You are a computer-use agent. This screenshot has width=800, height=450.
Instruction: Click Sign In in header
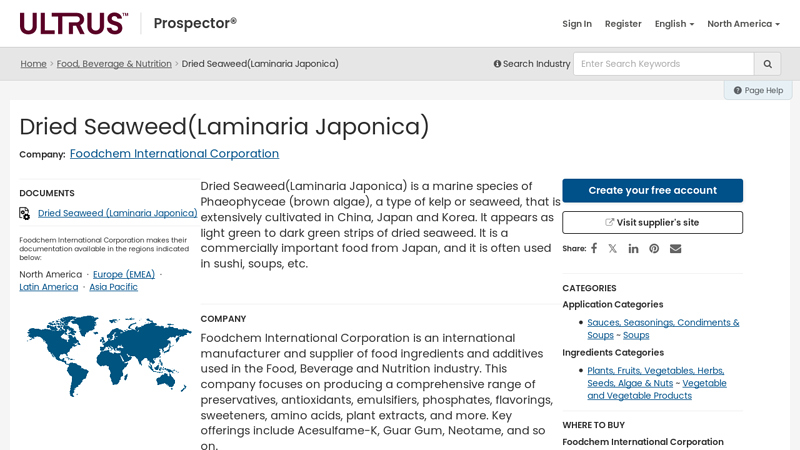[576, 24]
